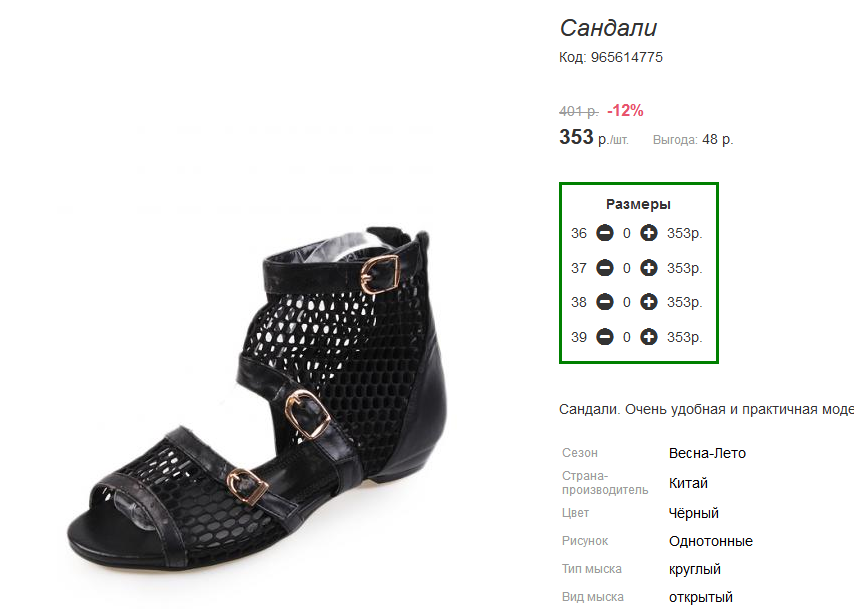This screenshot has width=854, height=609.
Task: Click the crossed-out old price 401 р.
Action: pyautogui.click(x=578, y=111)
